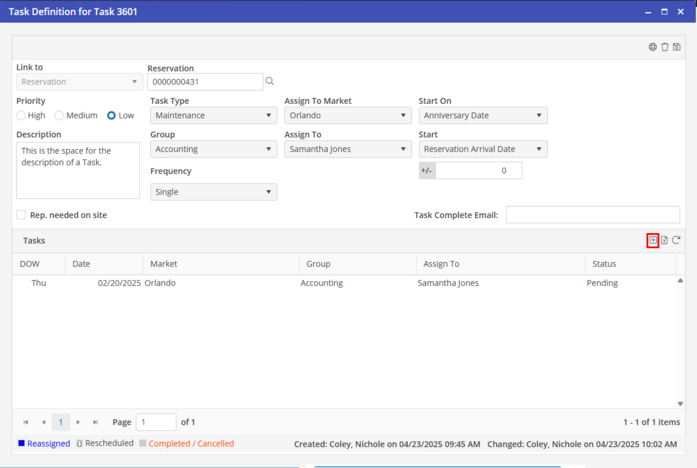697x468 pixels.
Task: Select Medium priority radio button
Action: pos(60,116)
